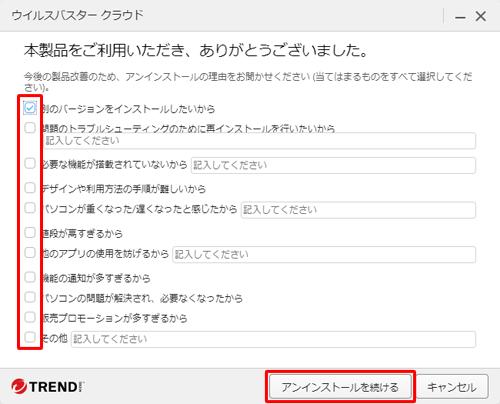Check '販売プロモーションが多すぎるから' checkbox

click(30, 317)
